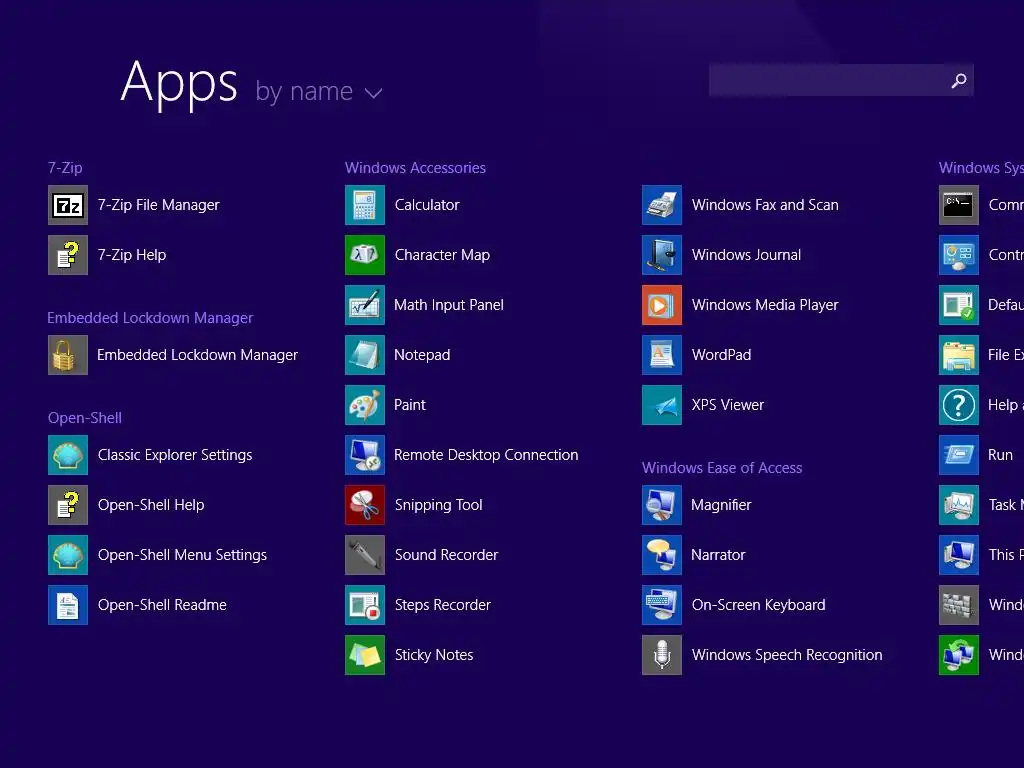1024x768 pixels.
Task: Click the 'Snipping Tool' text label
Action: 439,505
